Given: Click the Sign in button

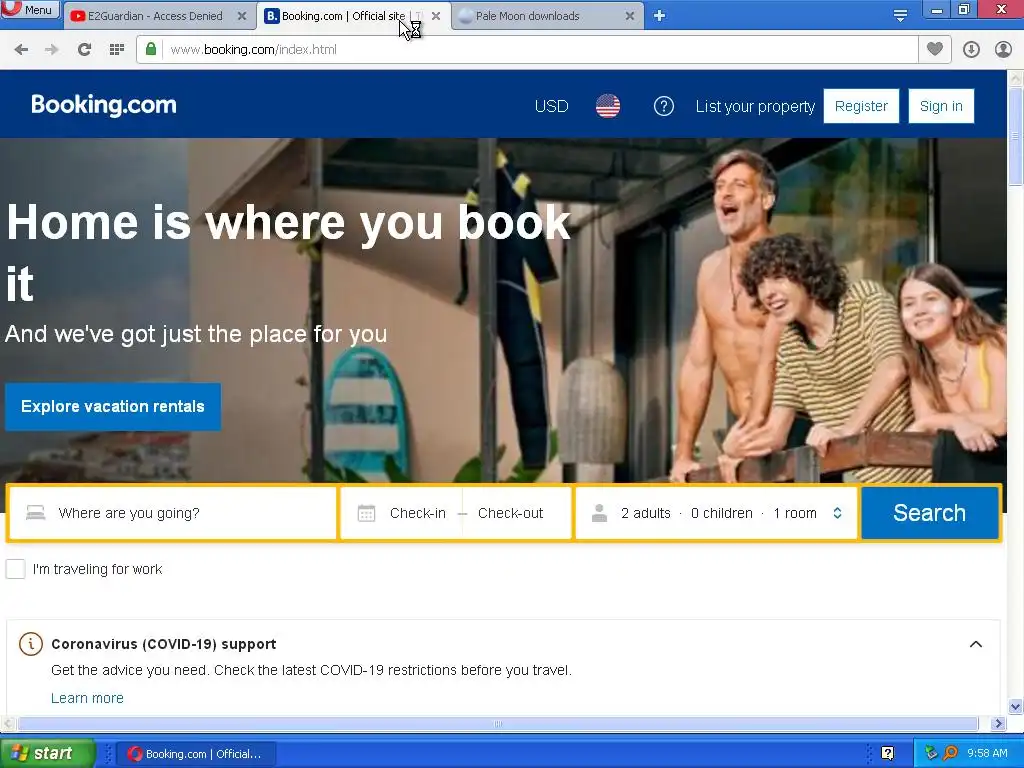Looking at the screenshot, I should tap(941, 106).
